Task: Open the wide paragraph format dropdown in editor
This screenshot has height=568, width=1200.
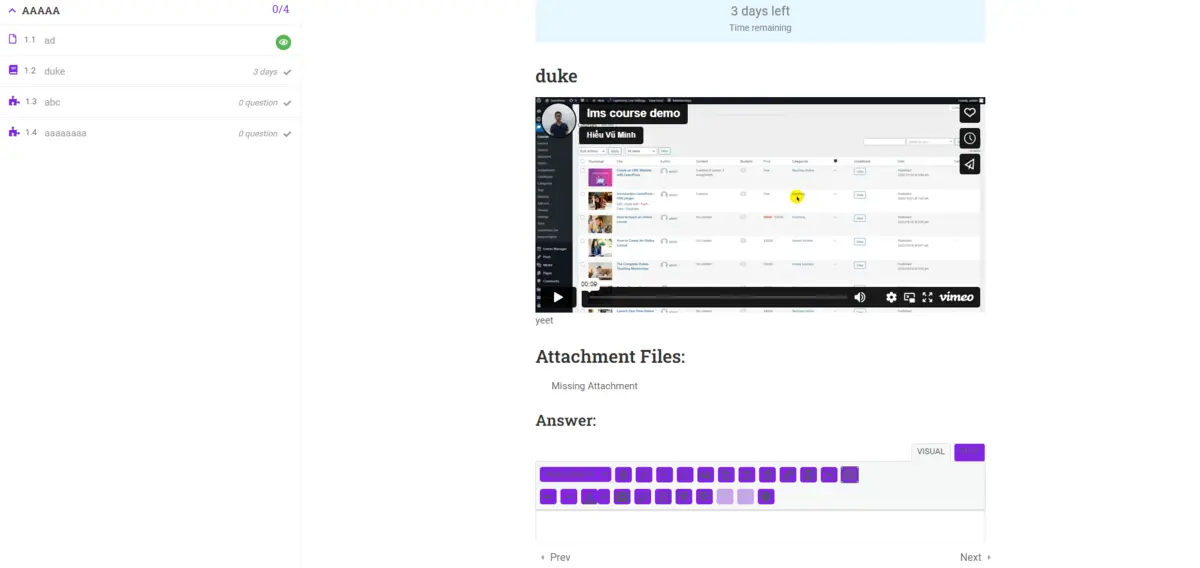Action: coord(575,475)
